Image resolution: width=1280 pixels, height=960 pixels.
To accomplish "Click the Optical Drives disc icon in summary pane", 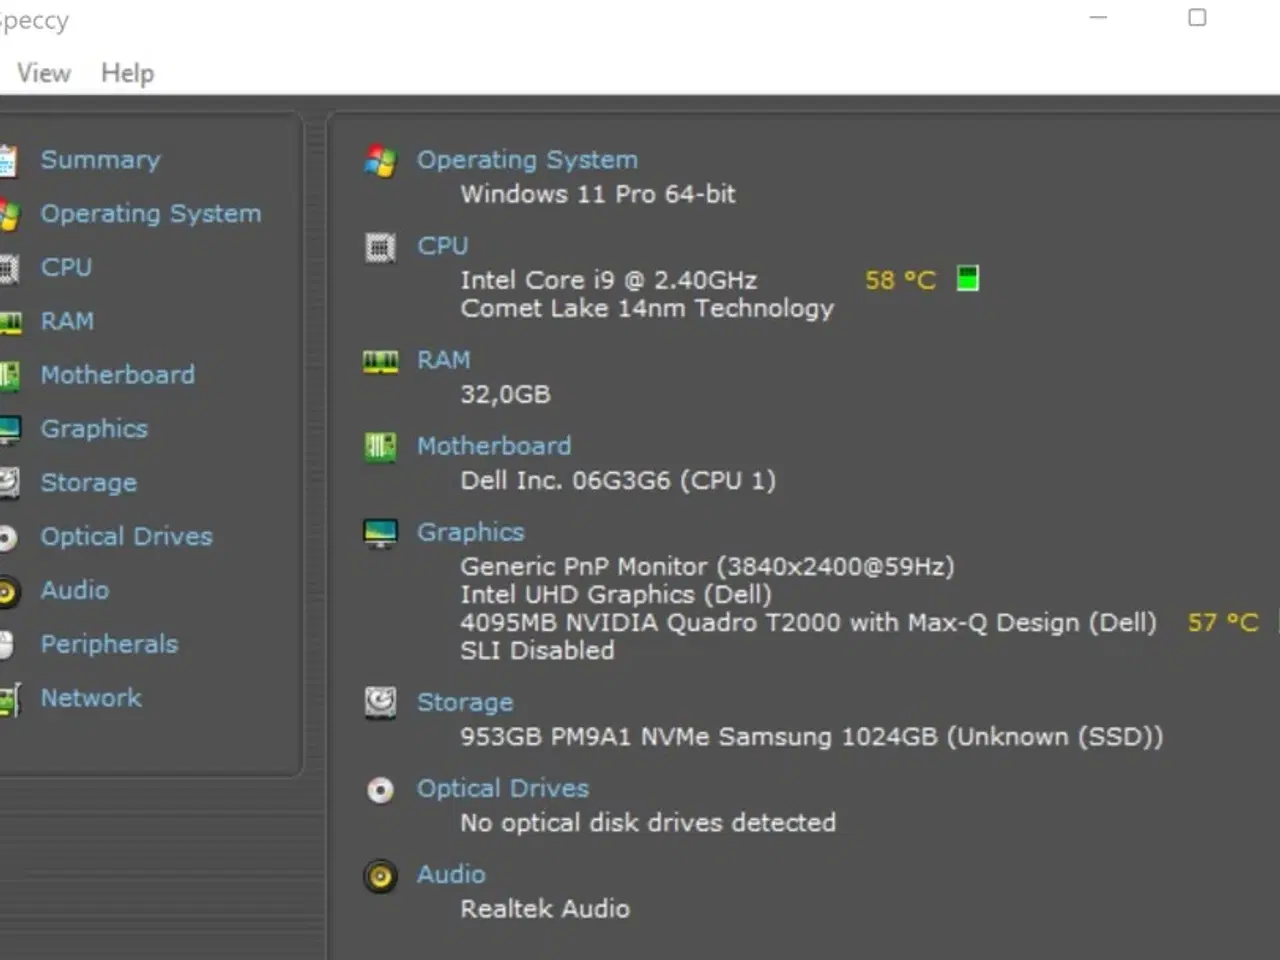I will (x=380, y=790).
